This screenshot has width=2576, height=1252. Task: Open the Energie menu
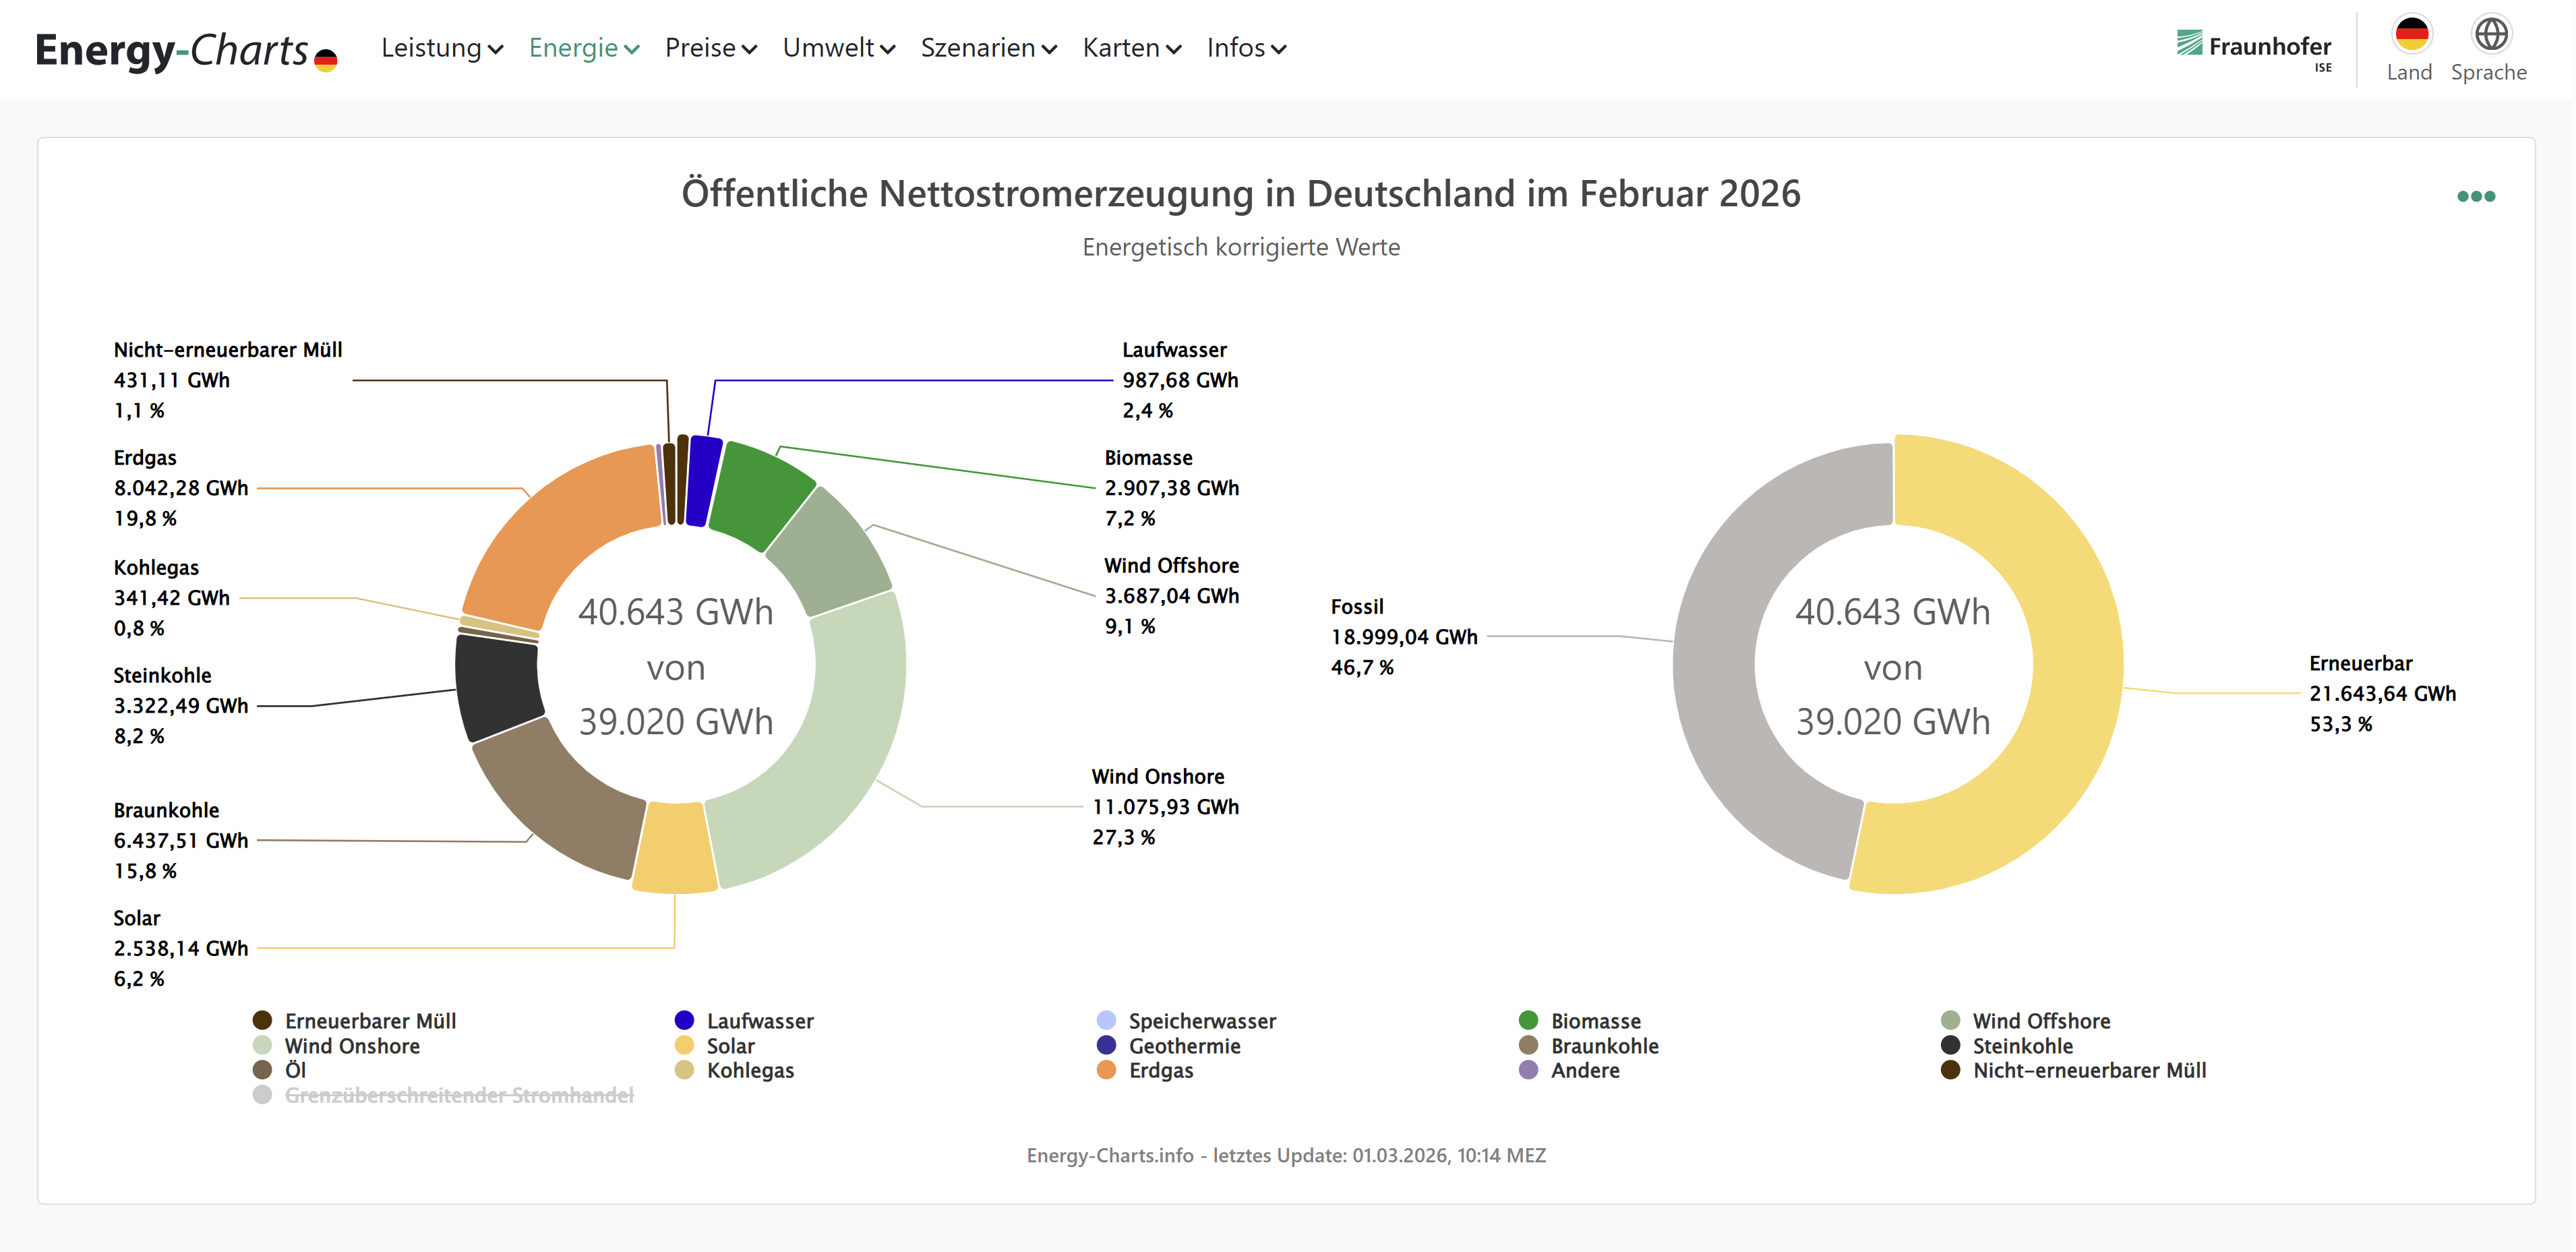(x=583, y=48)
